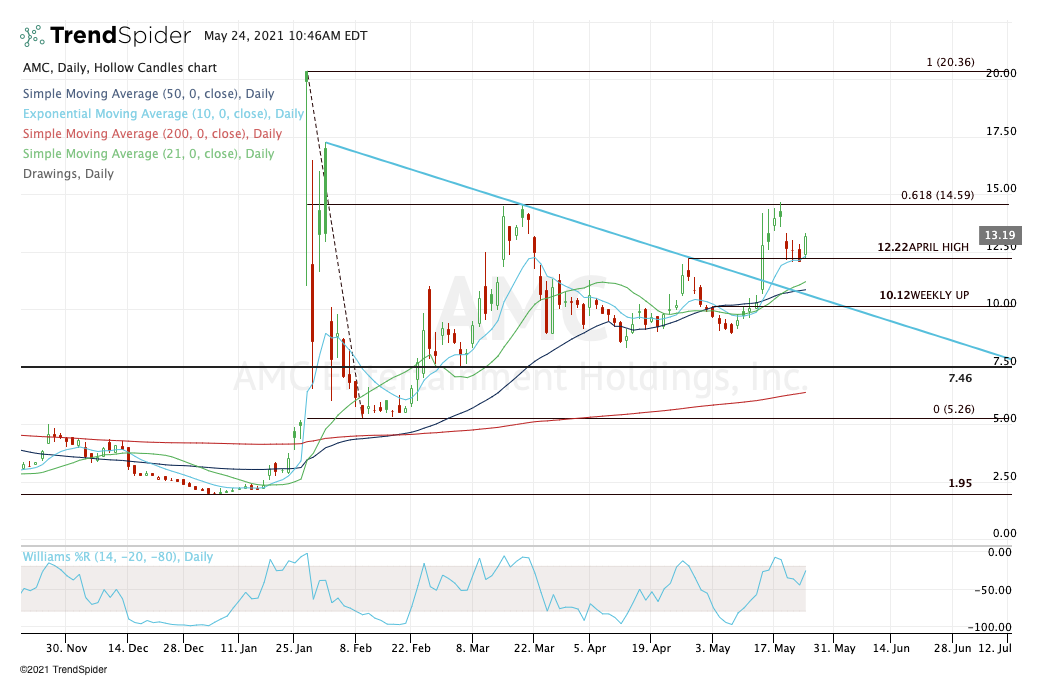Screen dimensions: 1042x679
Task: Click the 25. Jan date axis label
Action: (x=293, y=648)
